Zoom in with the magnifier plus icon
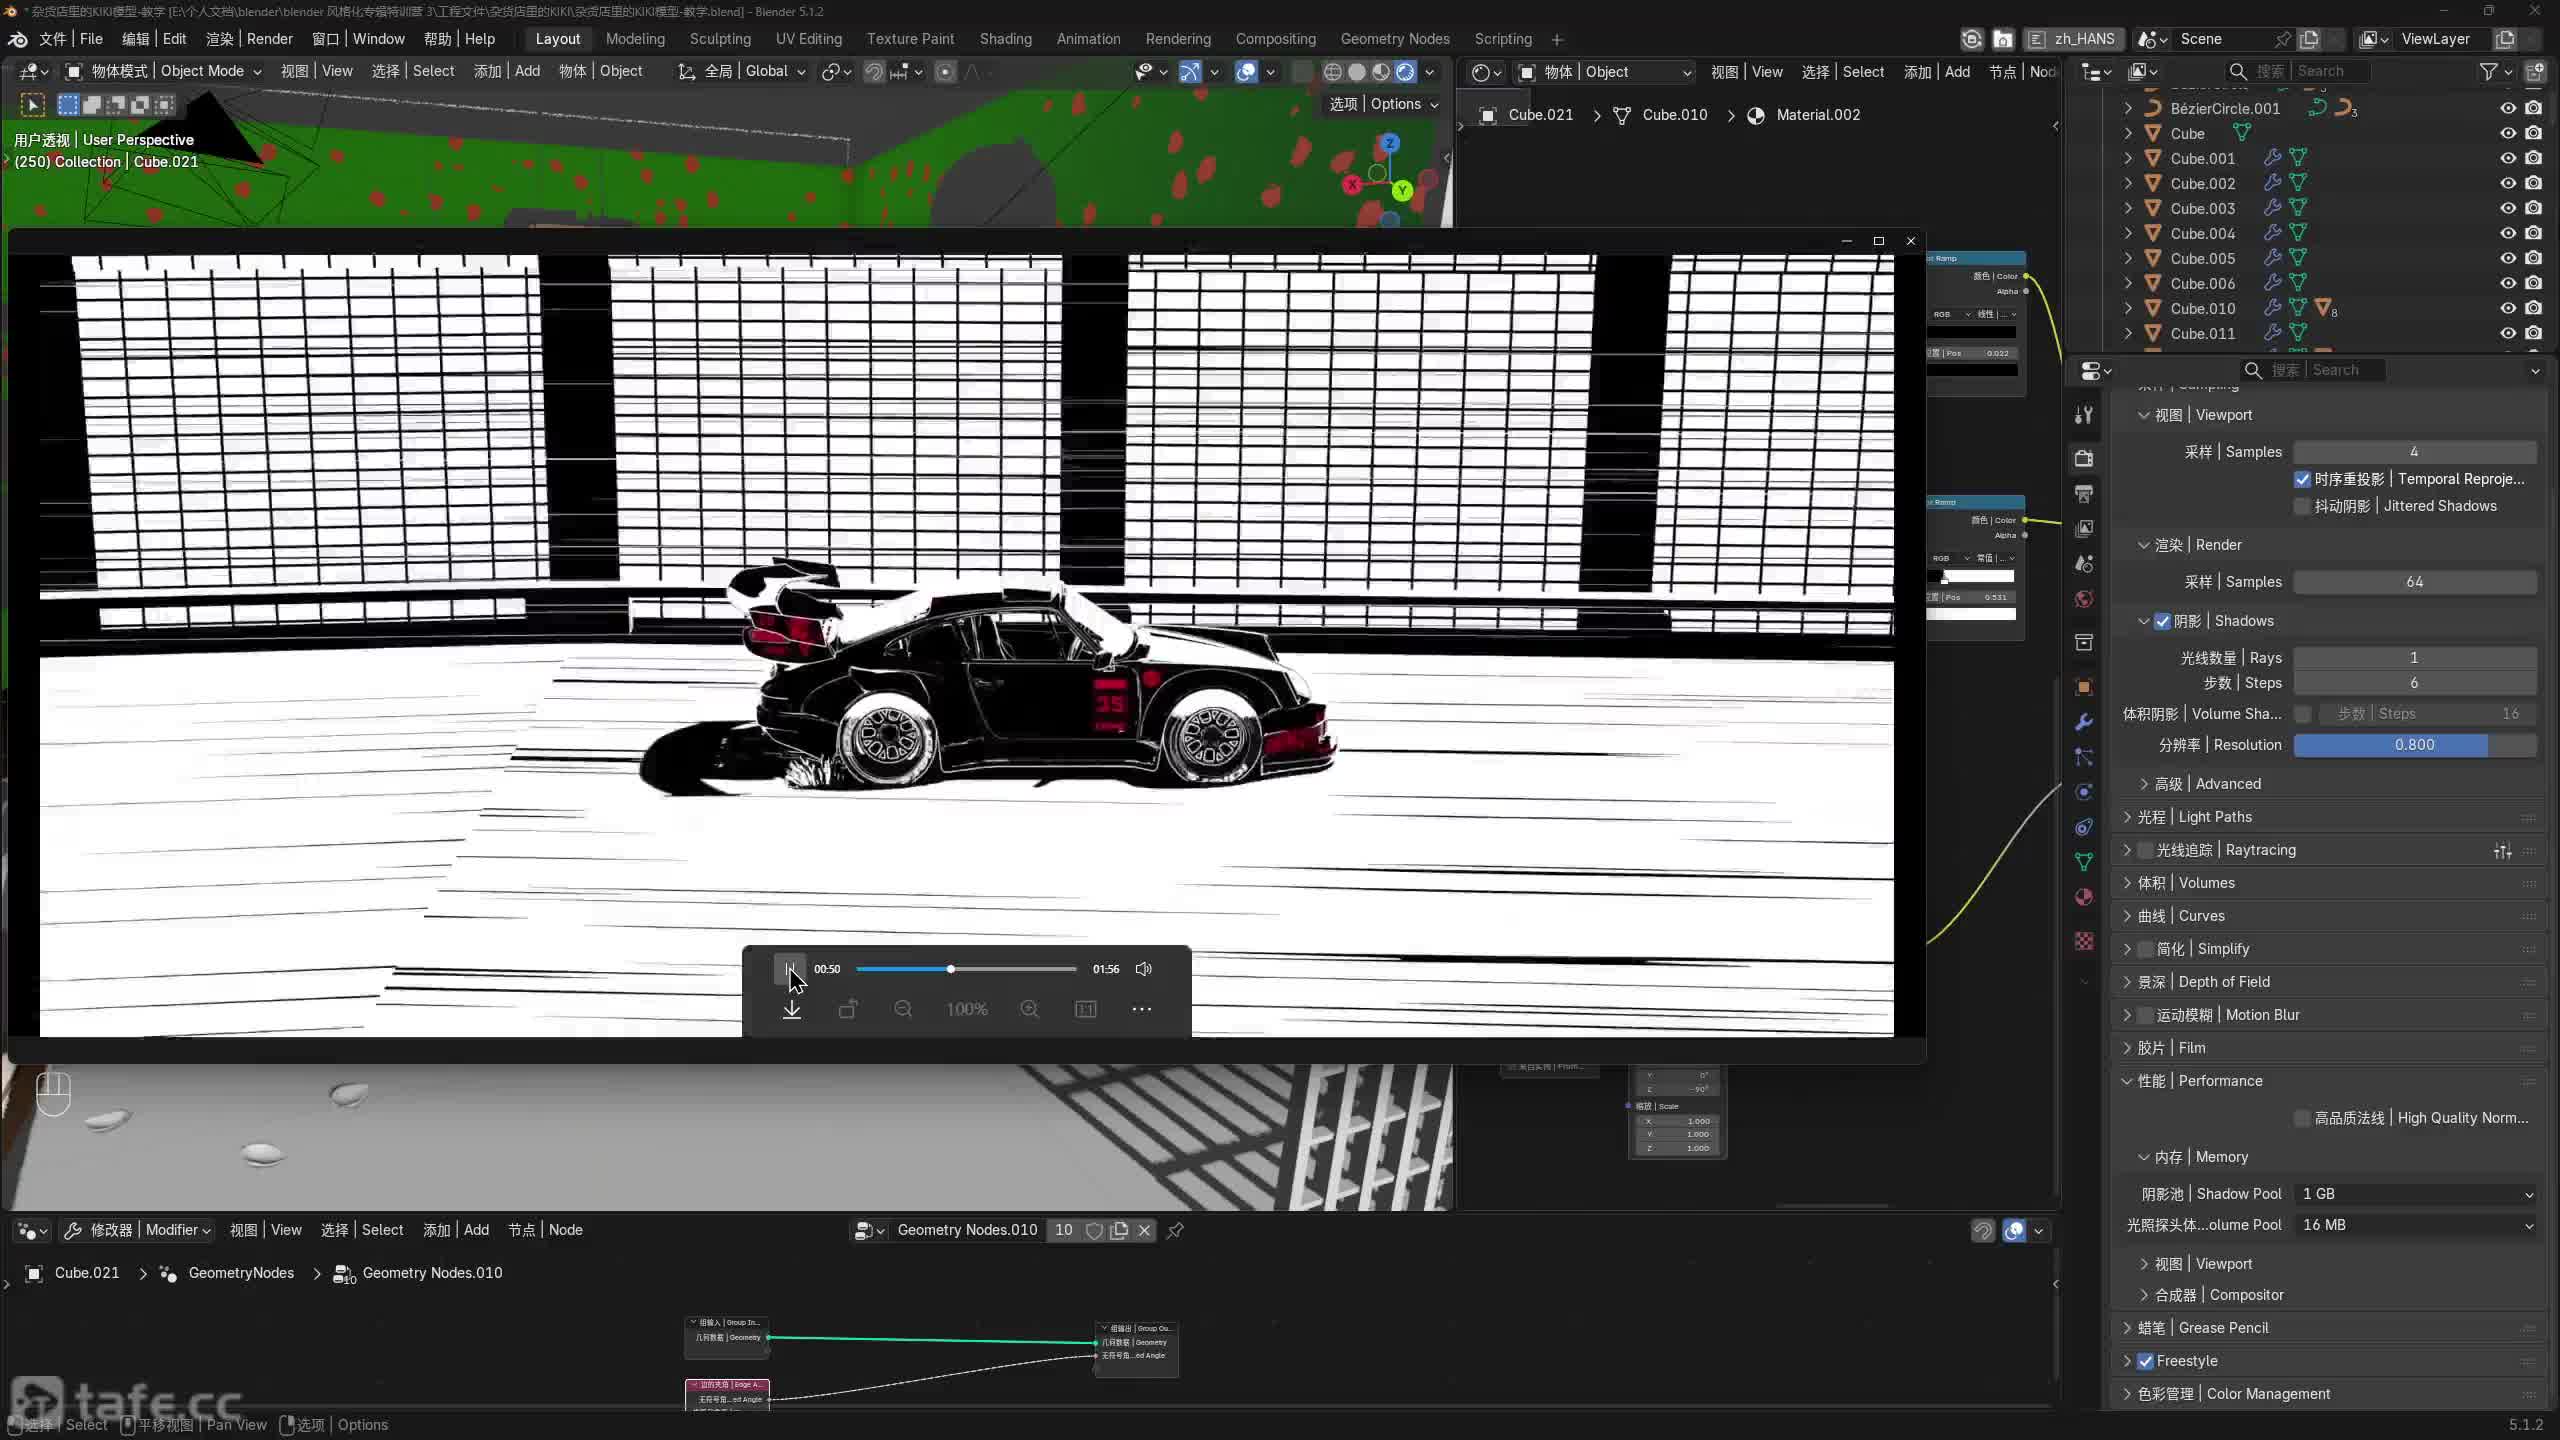Screen dimensions: 2560x1440 click(1029, 1009)
